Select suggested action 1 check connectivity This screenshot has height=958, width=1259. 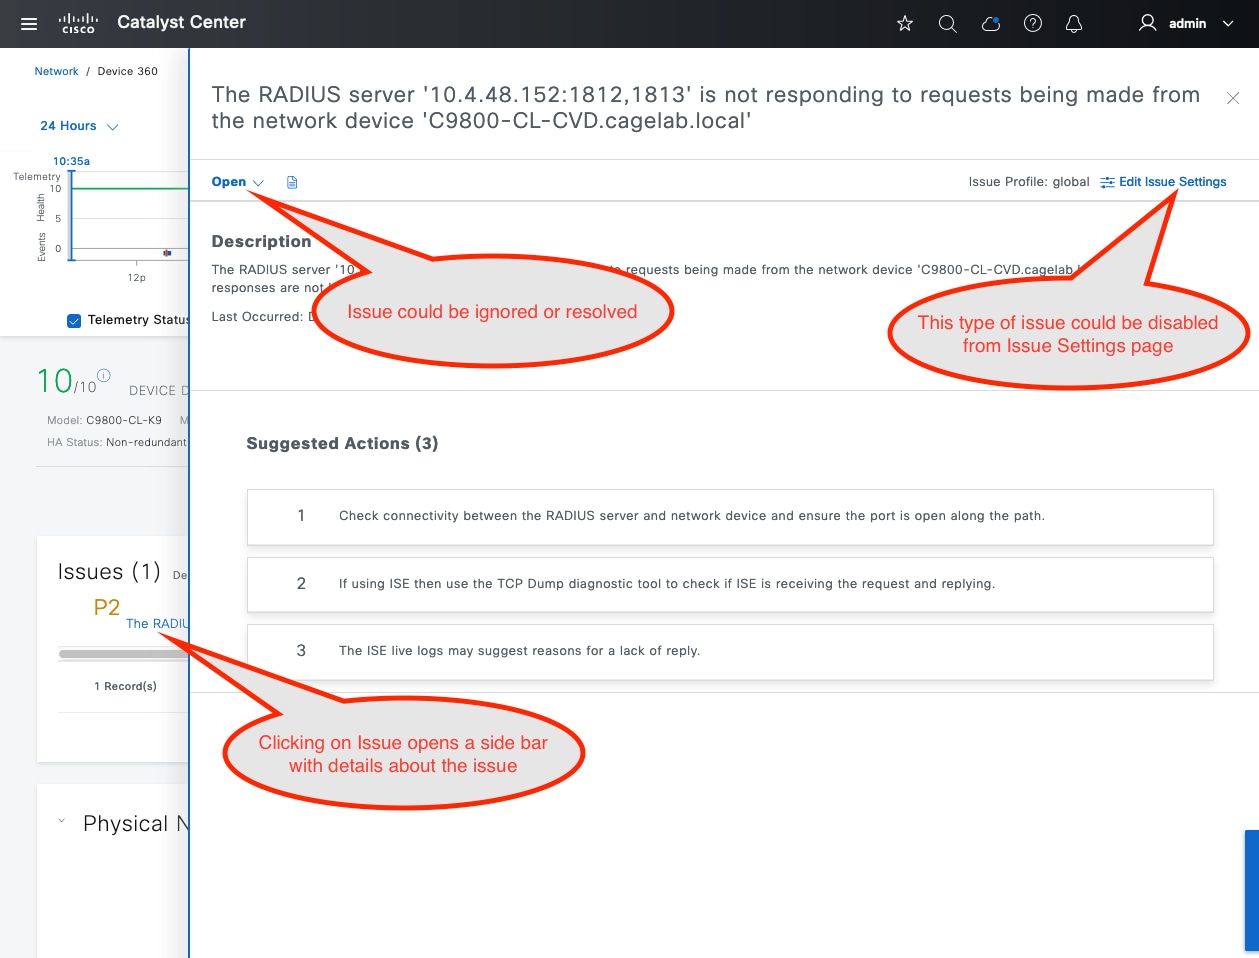click(x=730, y=516)
